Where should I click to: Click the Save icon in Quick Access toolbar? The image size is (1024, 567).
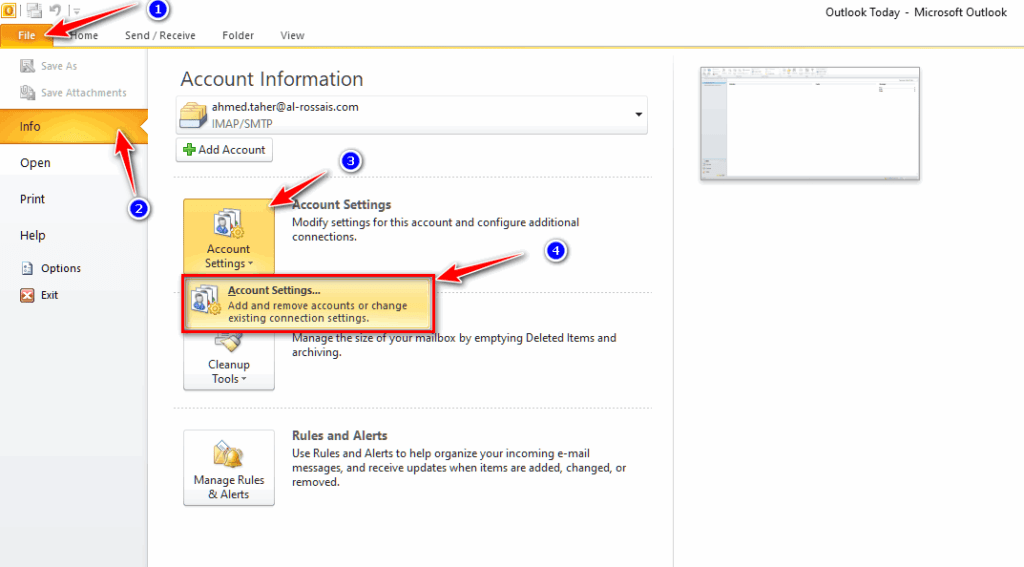point(34,9)
